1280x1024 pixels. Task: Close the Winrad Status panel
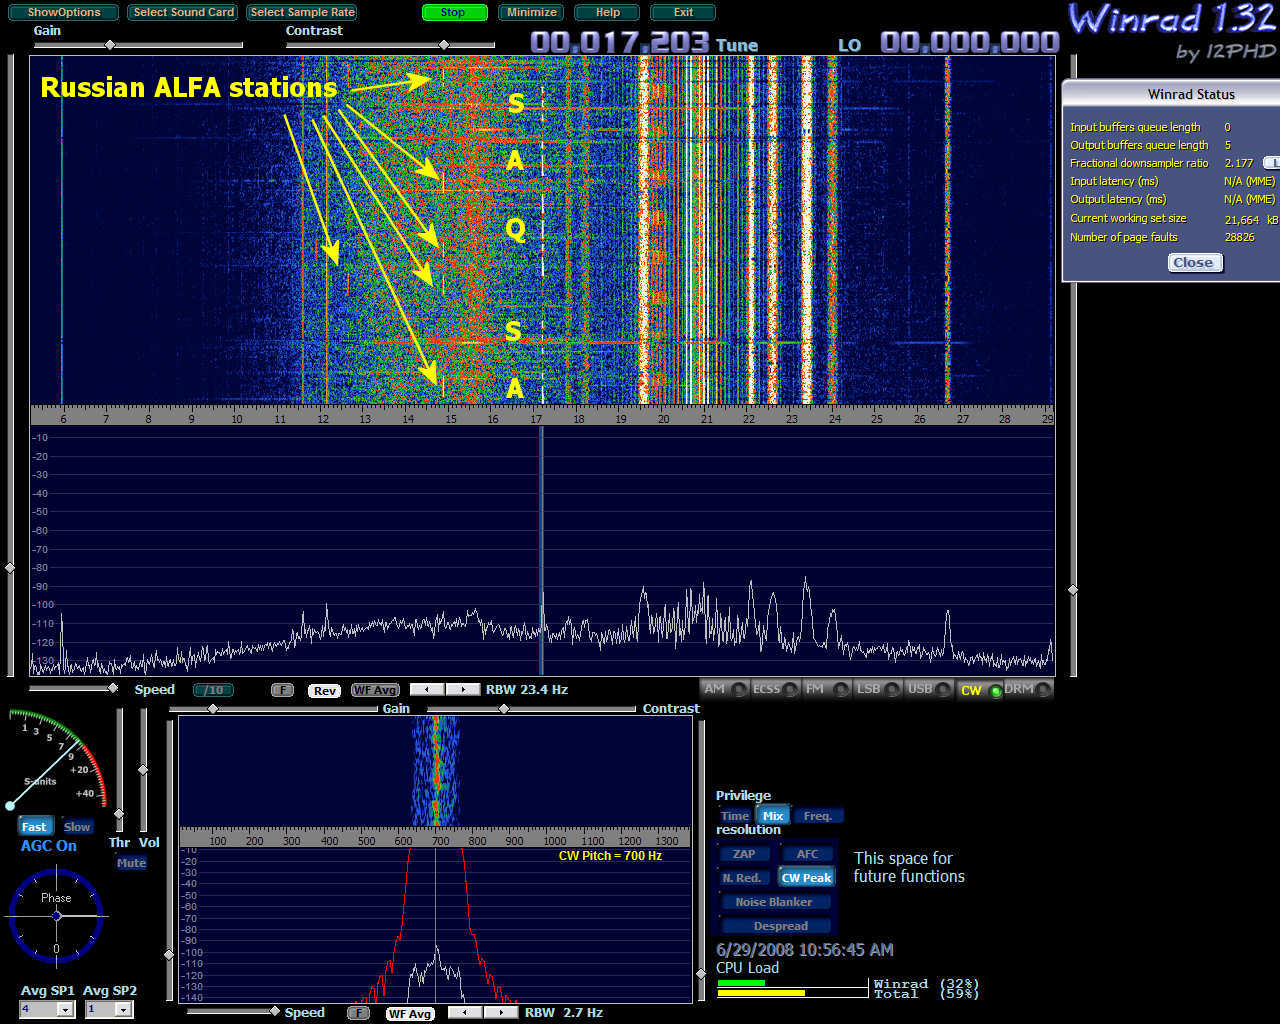(1193, 262)
